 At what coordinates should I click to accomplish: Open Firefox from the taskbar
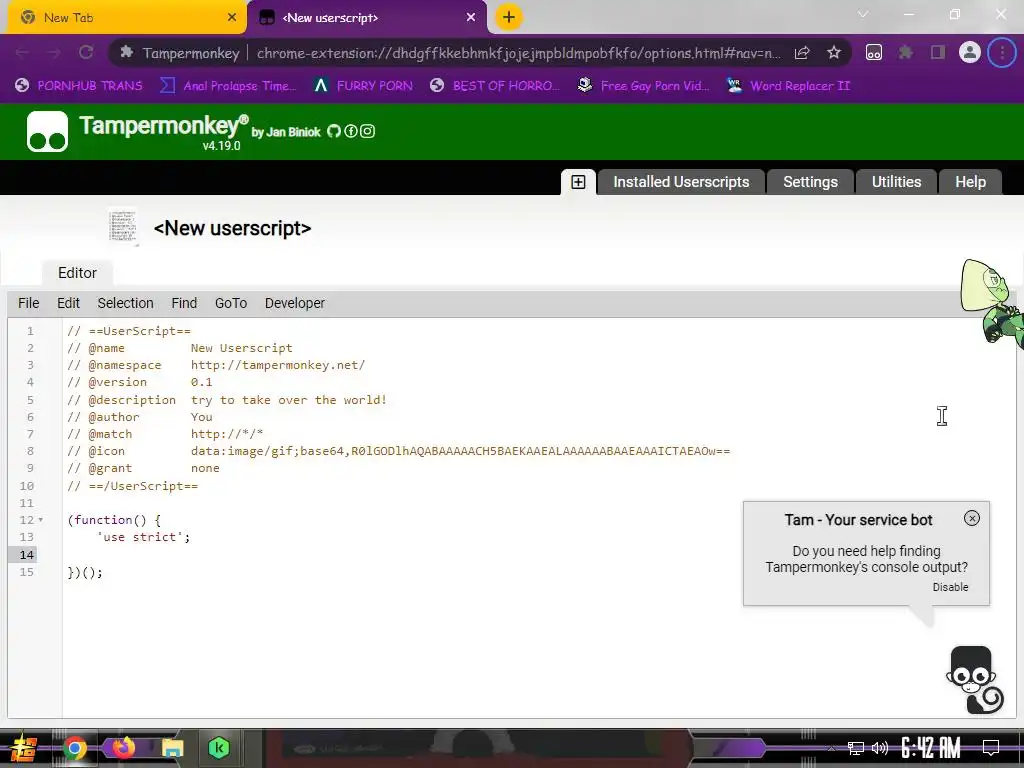pos(123,748)
